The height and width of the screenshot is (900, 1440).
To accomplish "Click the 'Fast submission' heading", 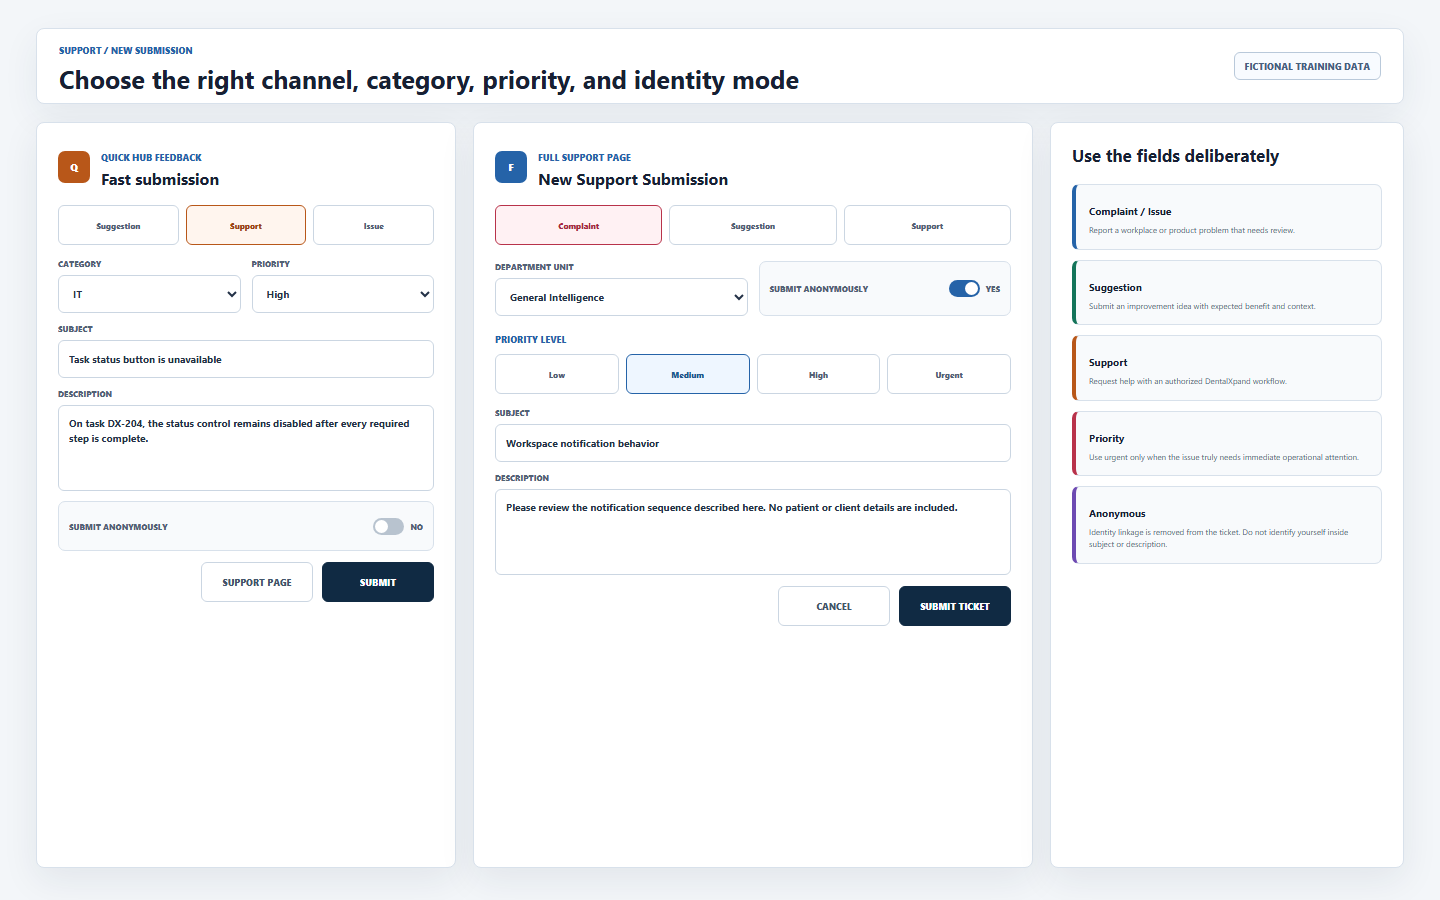I will coord(160,180).
